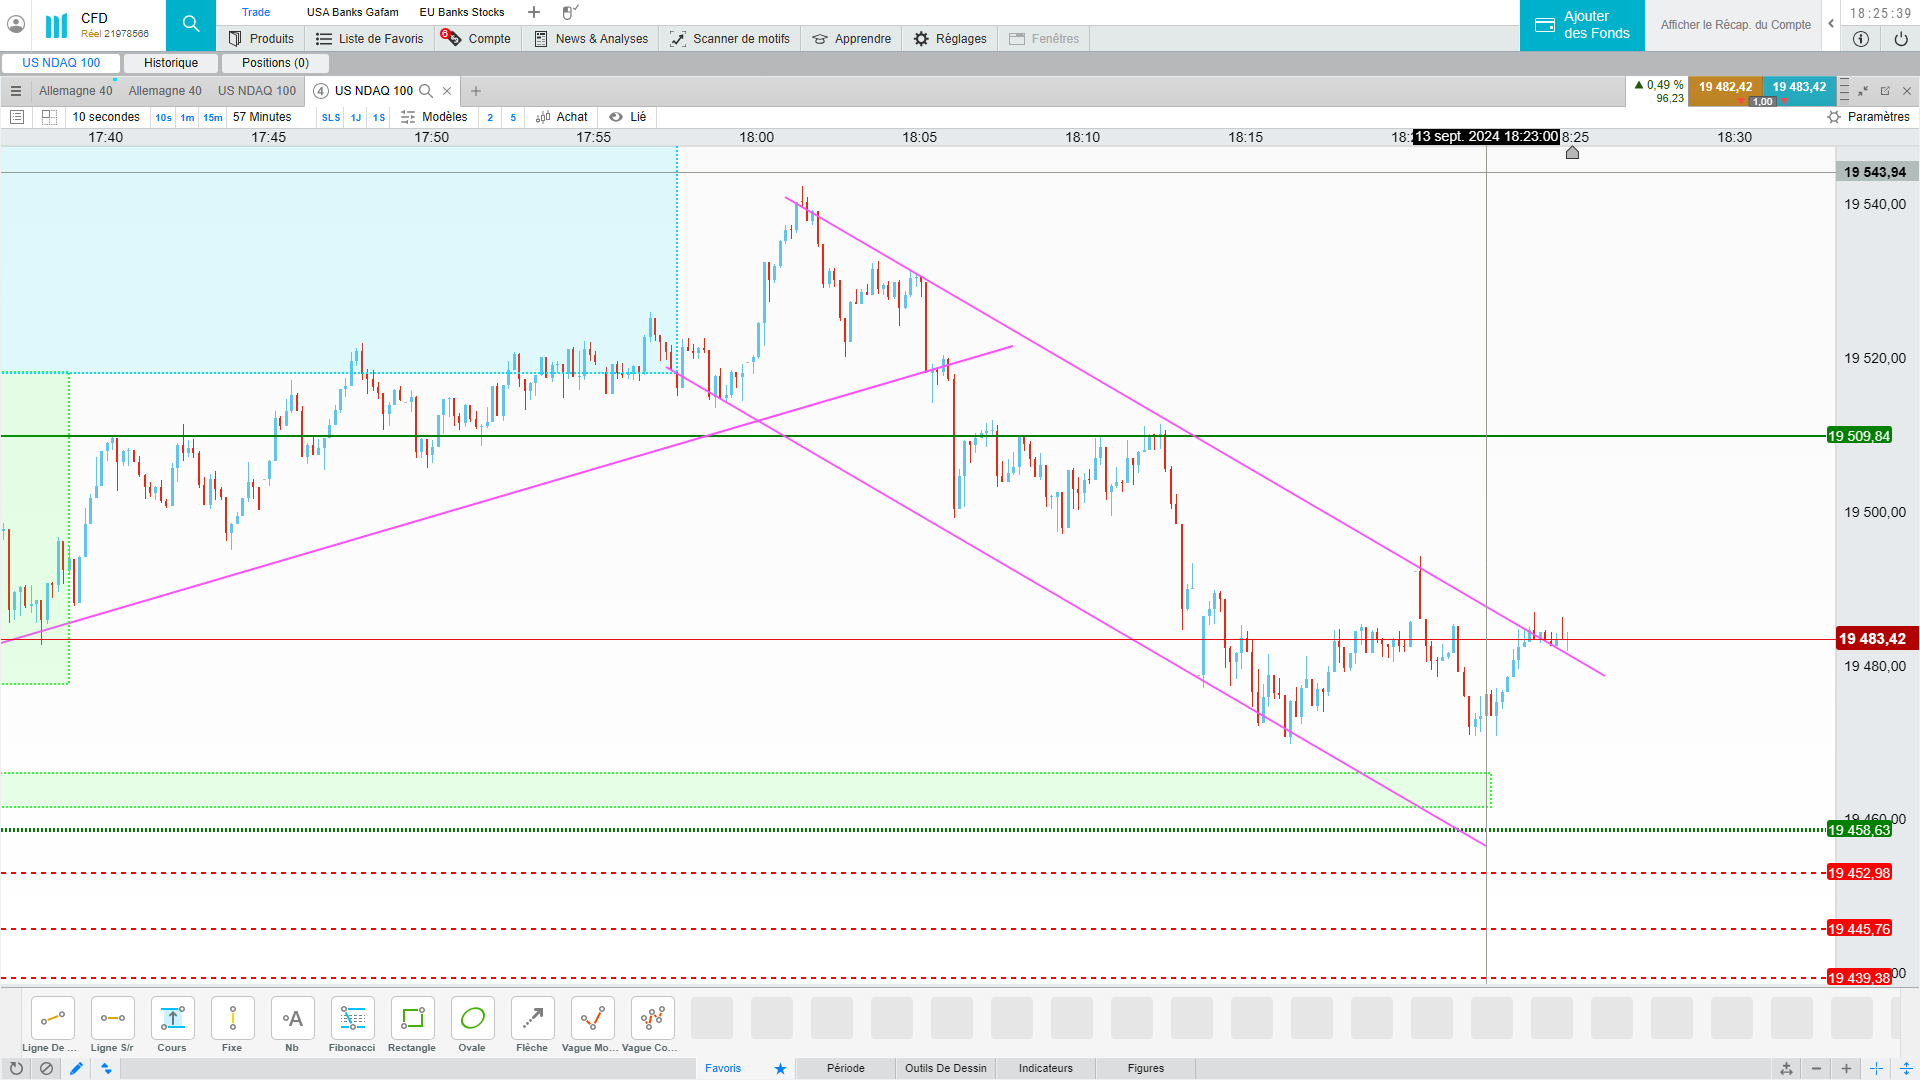Click the Cours price marker tool

click(x=172, y=1019)
